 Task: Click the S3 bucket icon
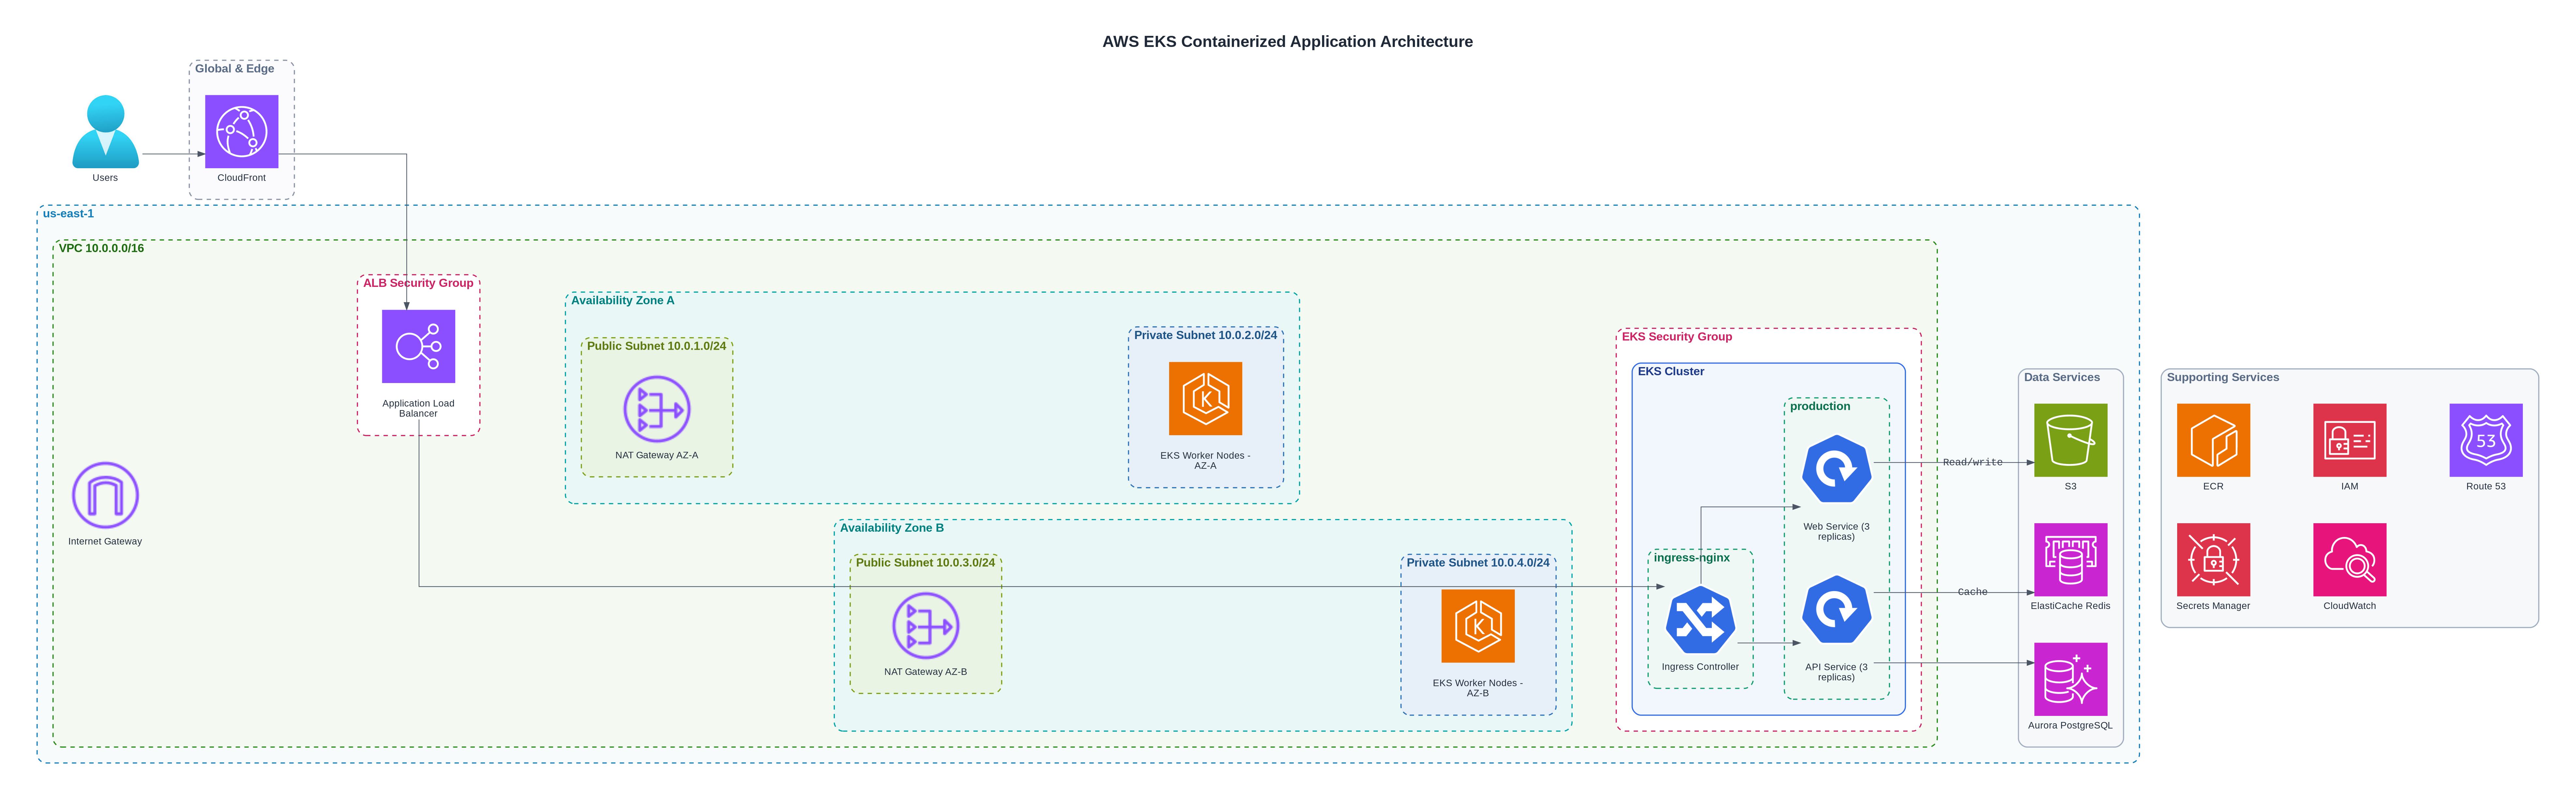point(2070,440)
